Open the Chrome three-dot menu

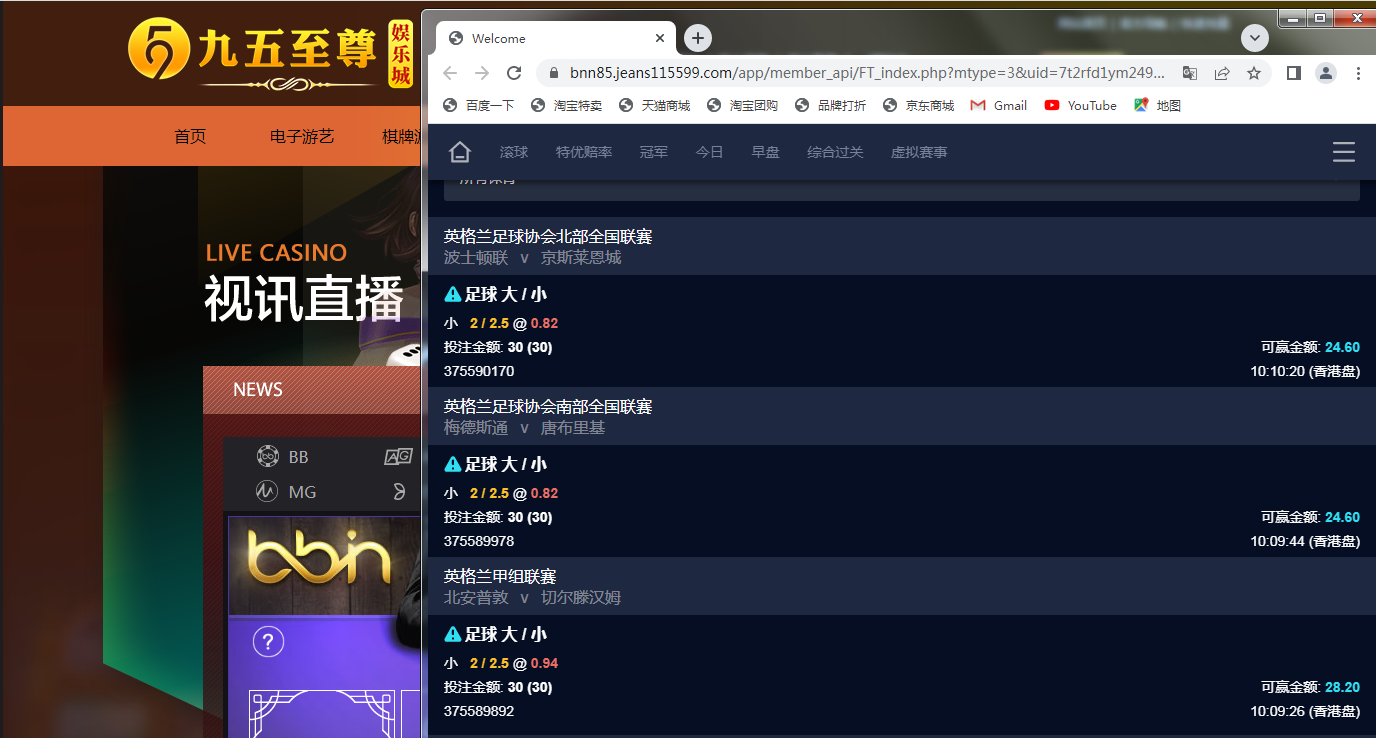coord(1358,73)
